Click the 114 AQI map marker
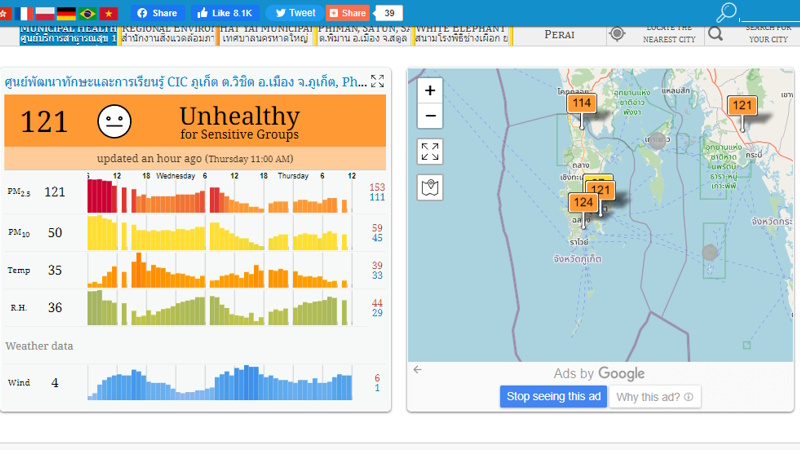Image resolution: width=800 pixels, height=450 pixels. coord(581,103)
